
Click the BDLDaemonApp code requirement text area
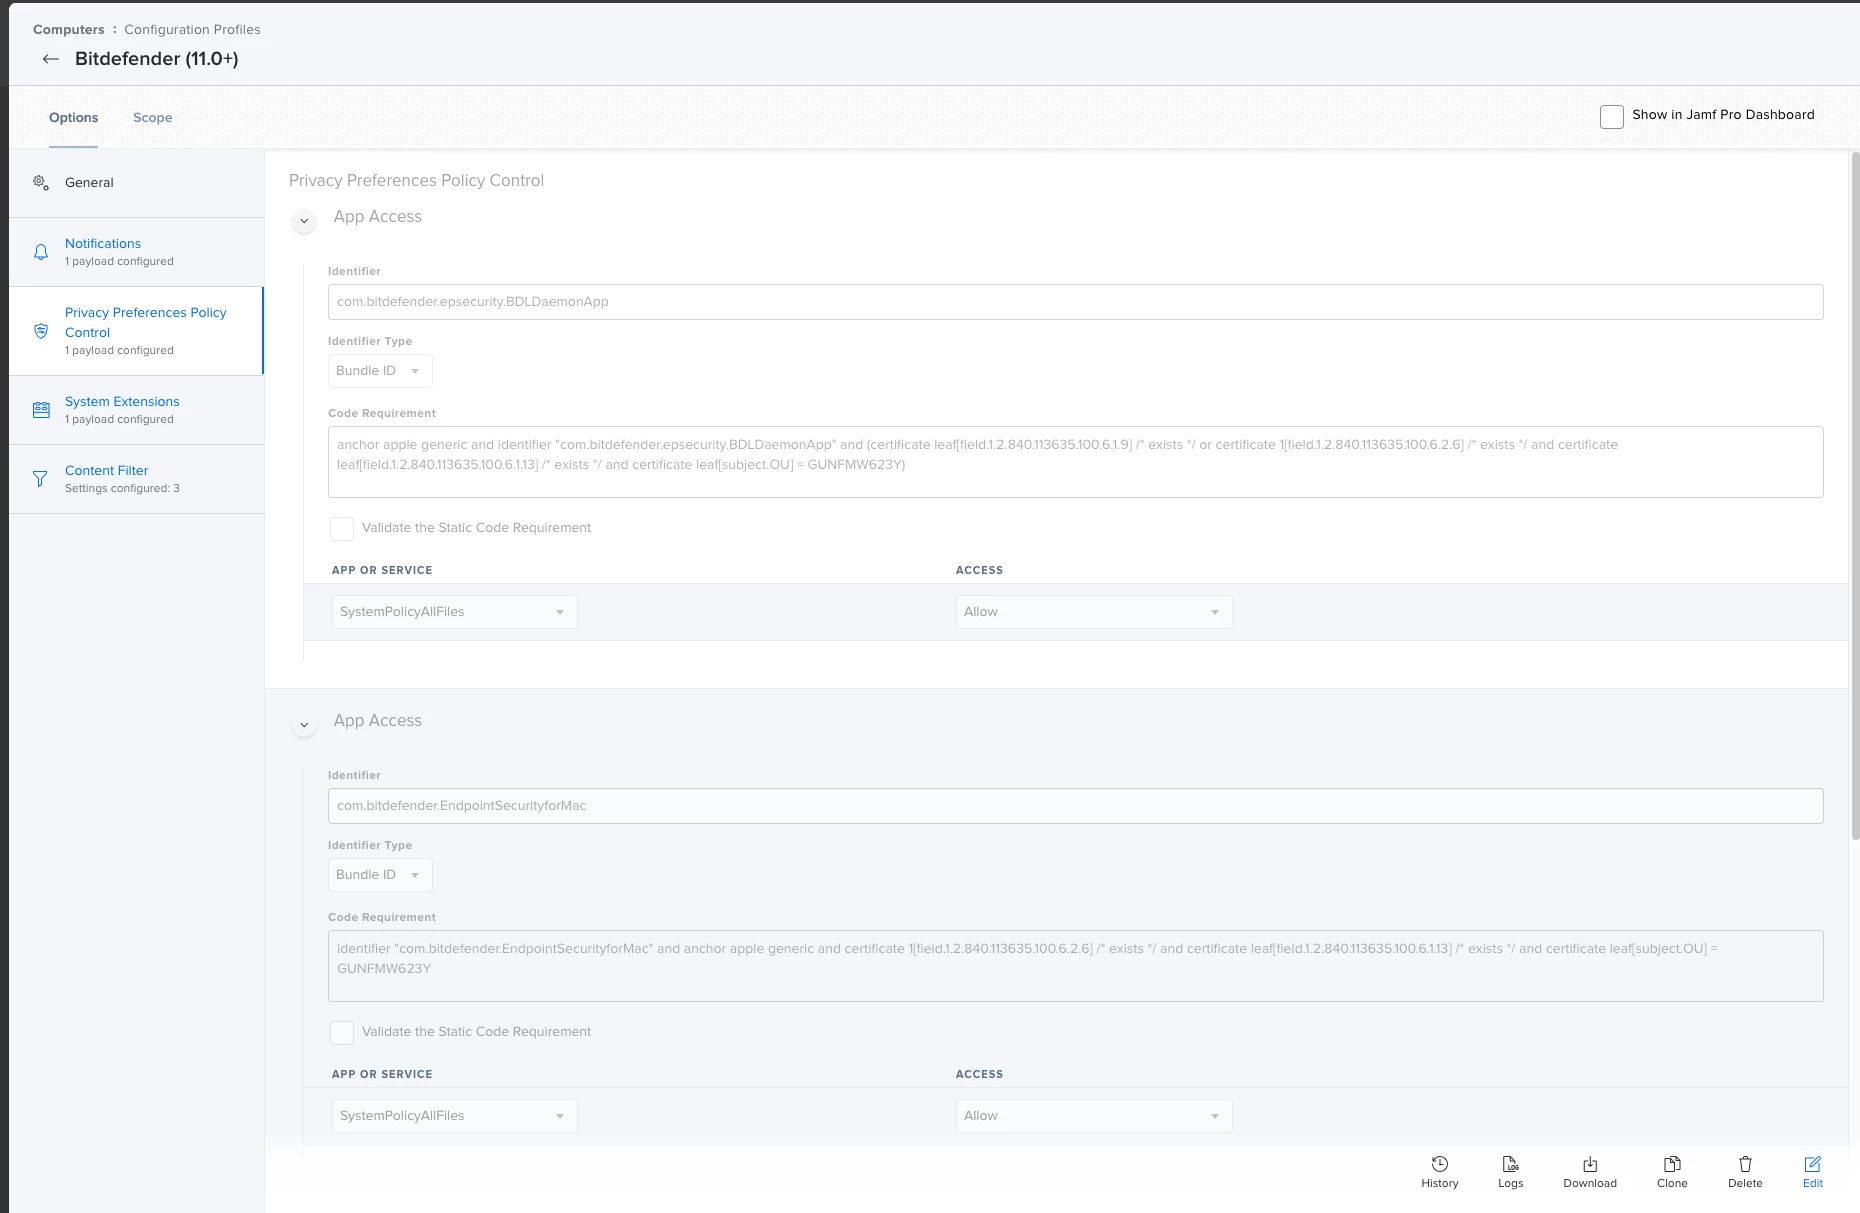1076,462
